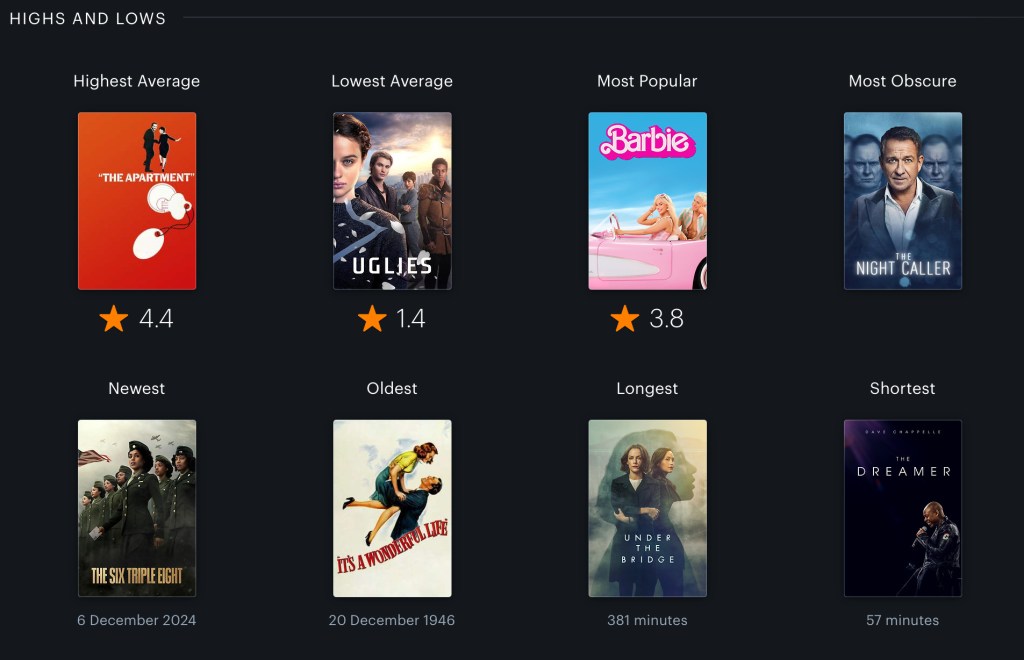Image resolution: width=1024 pixels, height=660 pixels.
Task: Select It's a Wonderful Life poster
Action: click(392, 508)
